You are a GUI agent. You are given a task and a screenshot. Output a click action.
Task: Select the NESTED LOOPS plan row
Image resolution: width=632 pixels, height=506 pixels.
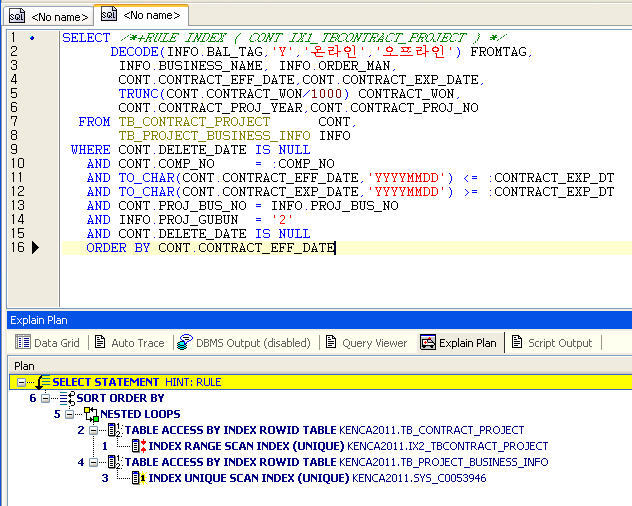(140, 414)
